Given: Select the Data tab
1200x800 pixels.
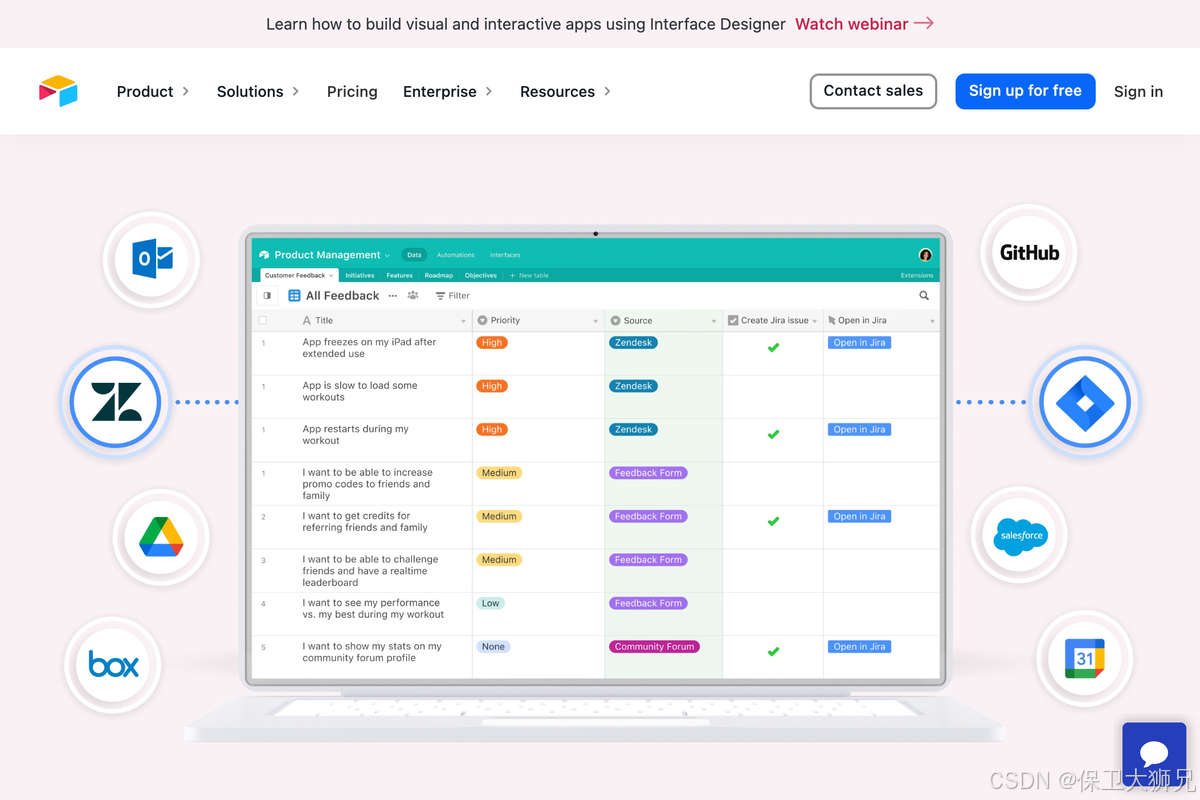Looking at the screenshot, I should [x=414, y=255].
